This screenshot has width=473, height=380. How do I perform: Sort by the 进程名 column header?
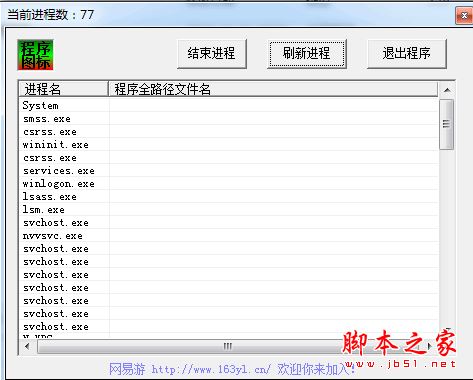pos(64,89)
